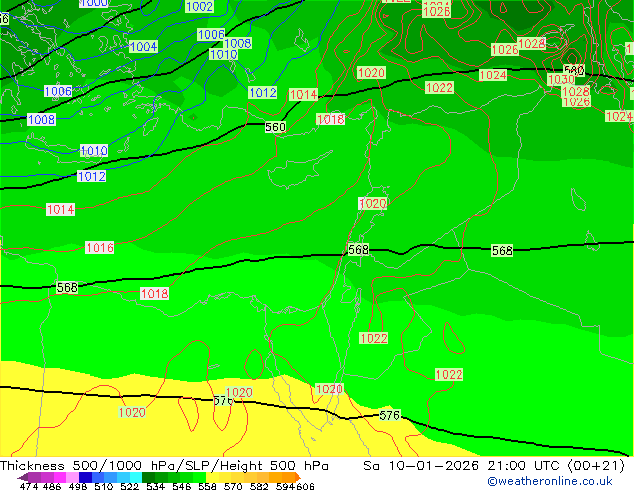
Task: Click the 'Thickness 500/1000 hPa/SLP/Height 500 hPa' title
Action: 164,466
